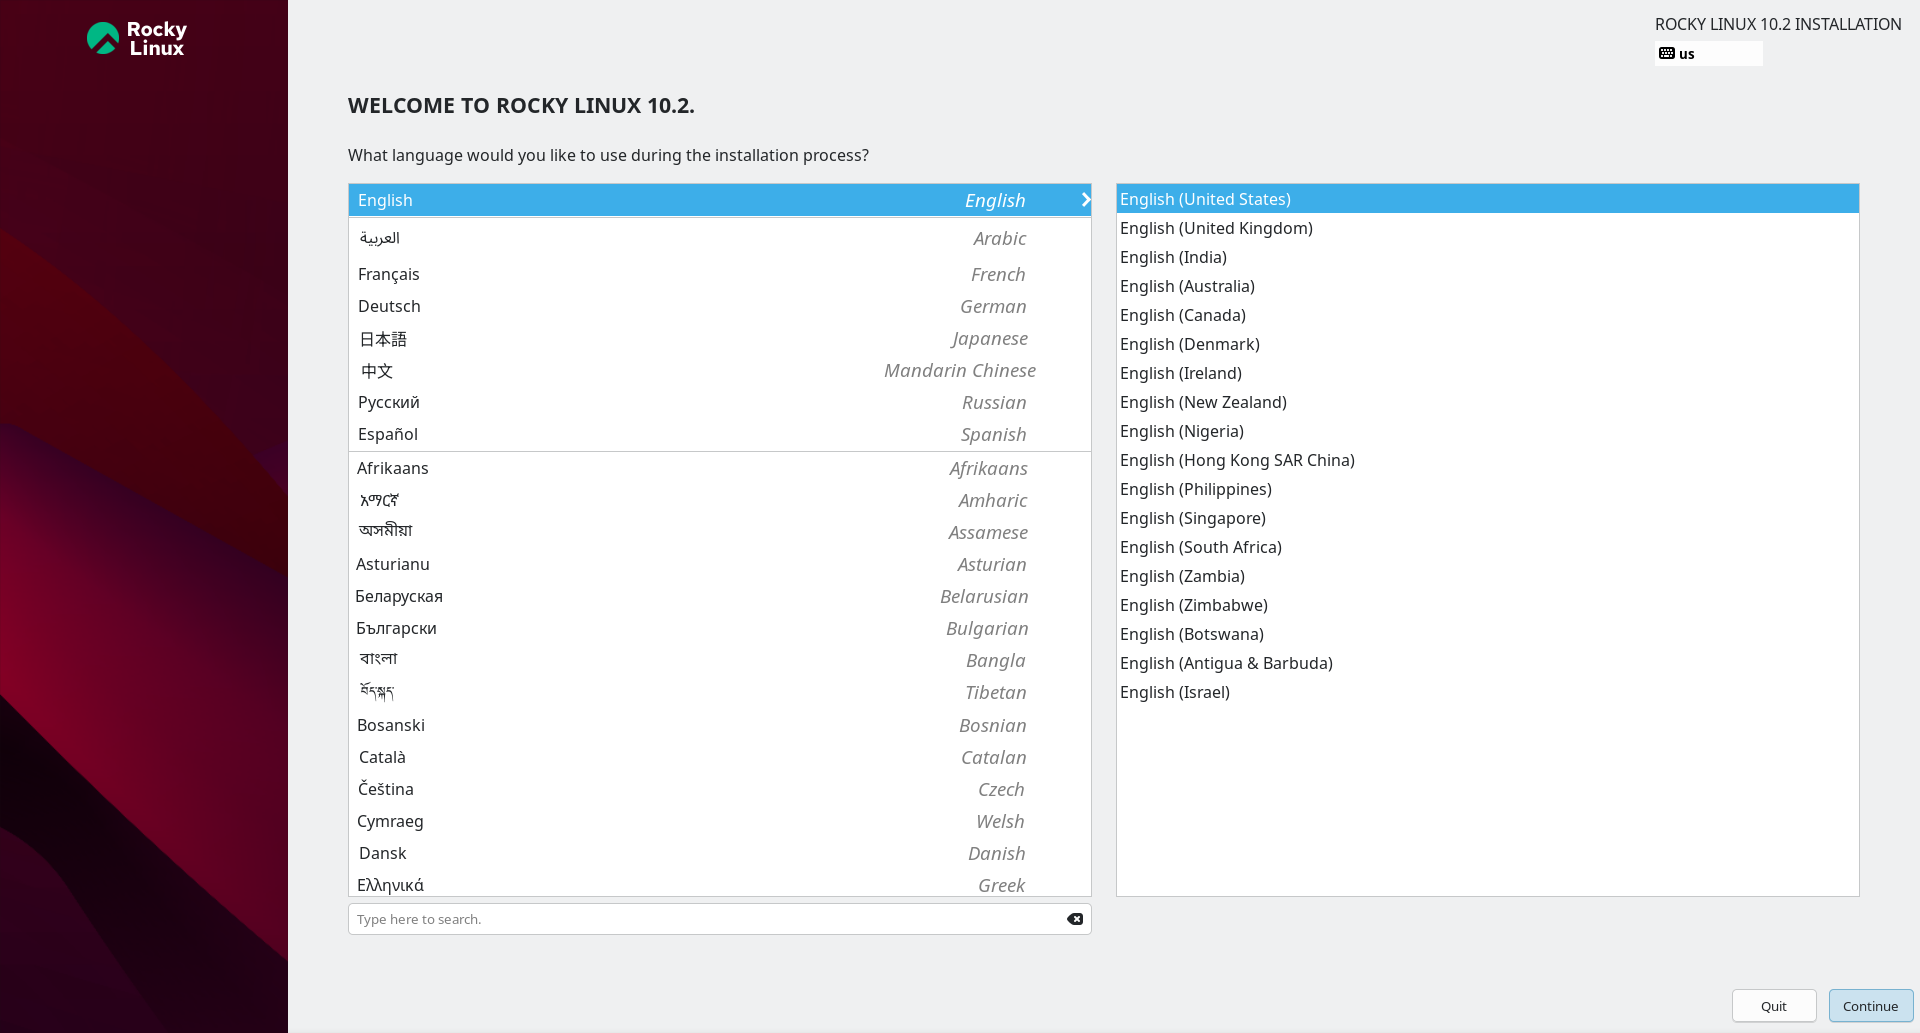Image resolution: width=1920 pixels, height=1033 pixels.
Task: Select English (South Africa) locale
Action: pyautogui.click(x=1488, y=547)
